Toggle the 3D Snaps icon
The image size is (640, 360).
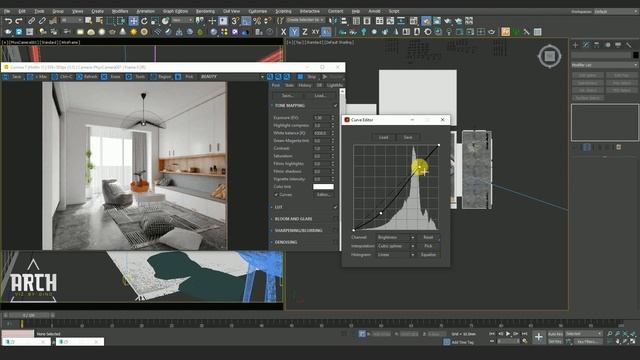pyautogui.click(x=235, y=20)
